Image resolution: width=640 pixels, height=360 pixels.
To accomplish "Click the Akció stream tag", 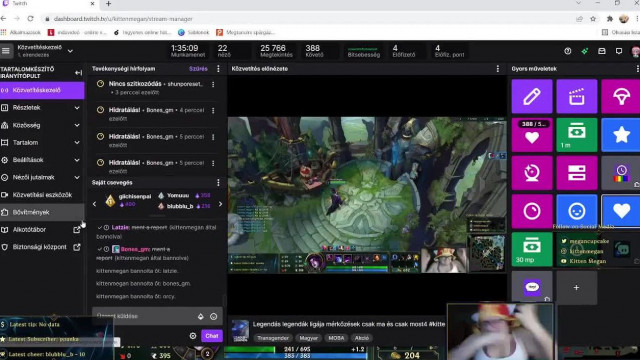I will tap(362, 338).
